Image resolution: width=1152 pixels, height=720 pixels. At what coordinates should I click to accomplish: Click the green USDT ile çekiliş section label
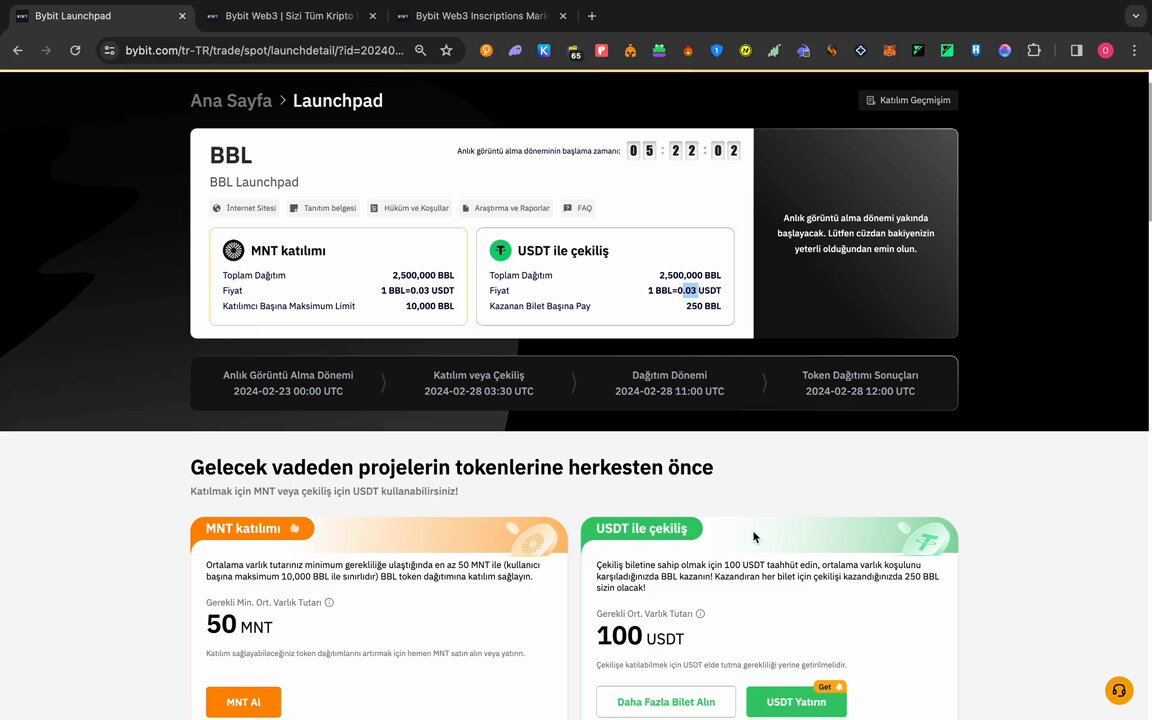coord(641,528)
